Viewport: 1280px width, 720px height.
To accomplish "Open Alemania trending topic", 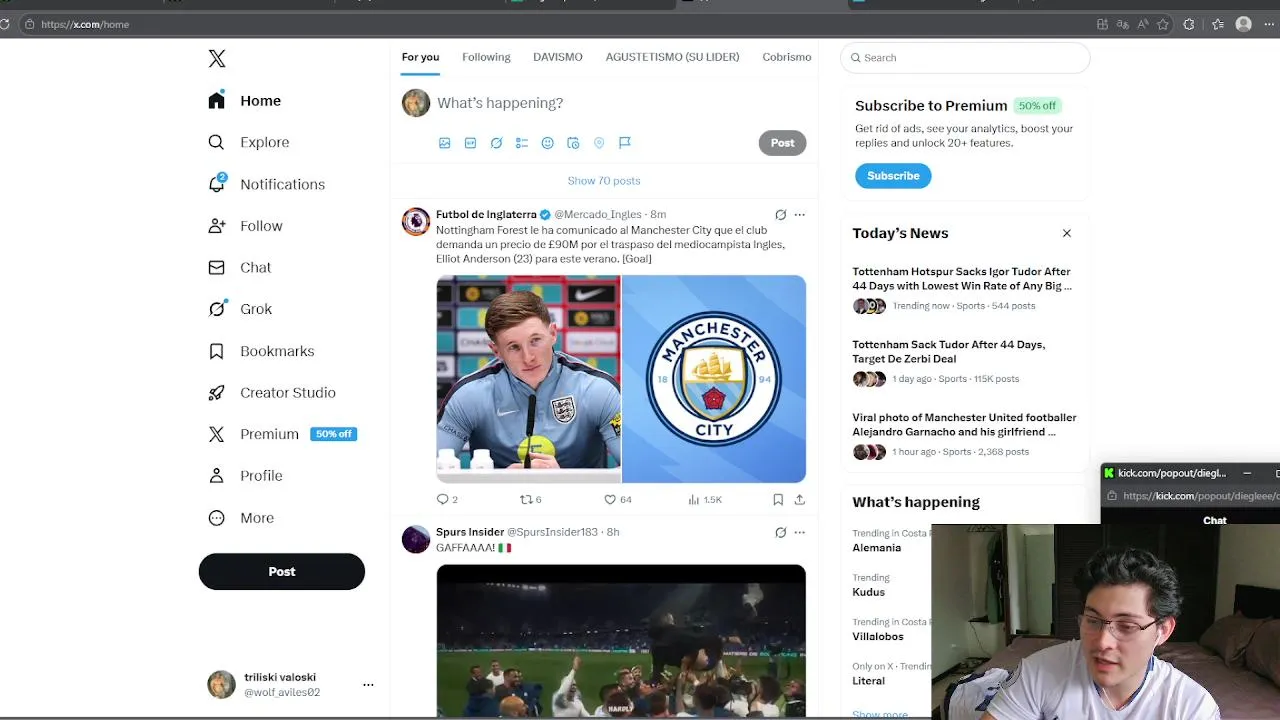I will (x=877, y=548).
